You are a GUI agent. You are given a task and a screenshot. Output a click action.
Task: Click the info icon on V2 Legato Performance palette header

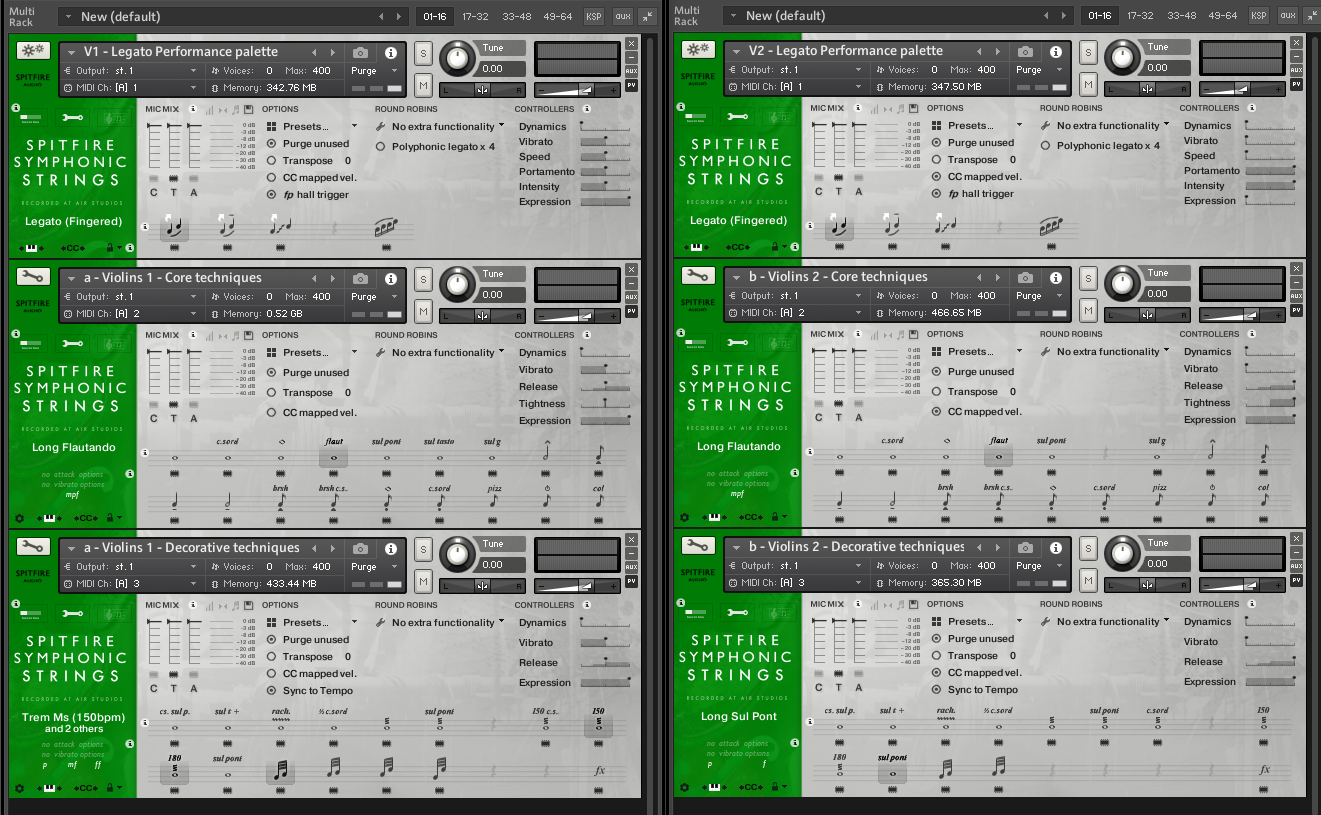[1056, 50]
